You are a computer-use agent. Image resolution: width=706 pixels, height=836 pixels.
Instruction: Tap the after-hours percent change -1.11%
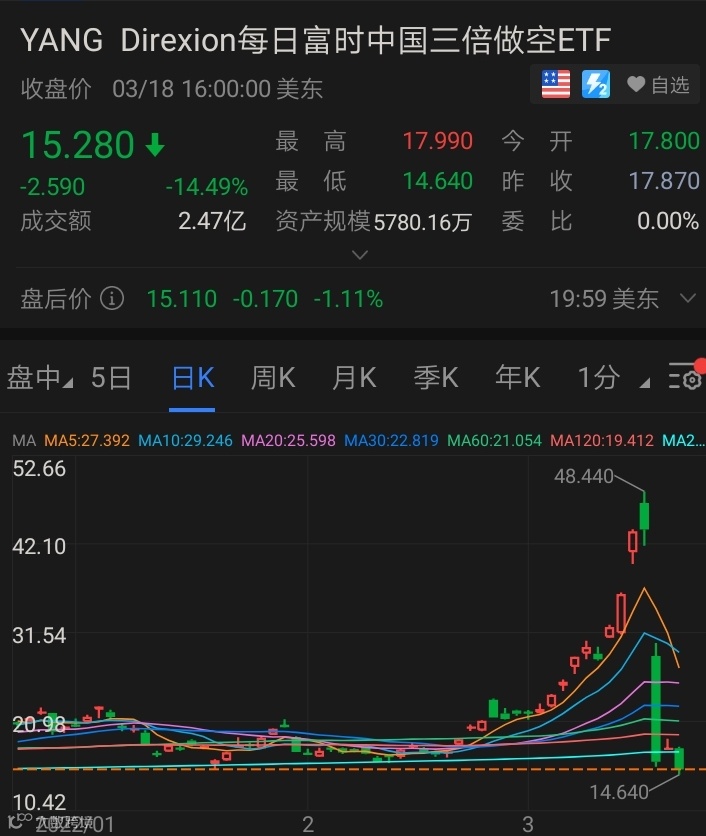pos(348,299)
